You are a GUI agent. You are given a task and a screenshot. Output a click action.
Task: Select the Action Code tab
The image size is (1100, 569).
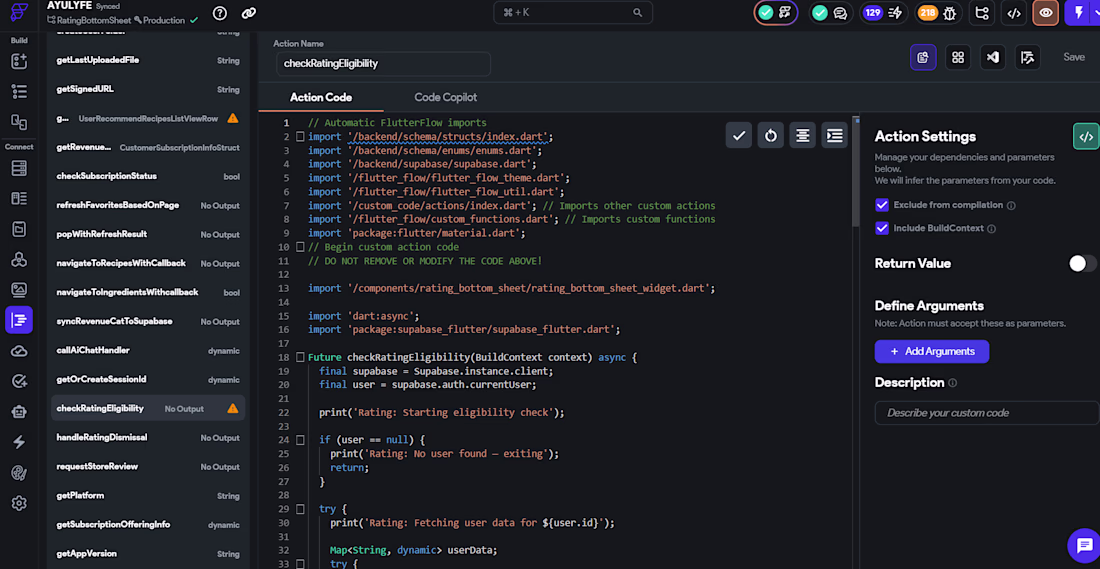(x=321, y=97)
